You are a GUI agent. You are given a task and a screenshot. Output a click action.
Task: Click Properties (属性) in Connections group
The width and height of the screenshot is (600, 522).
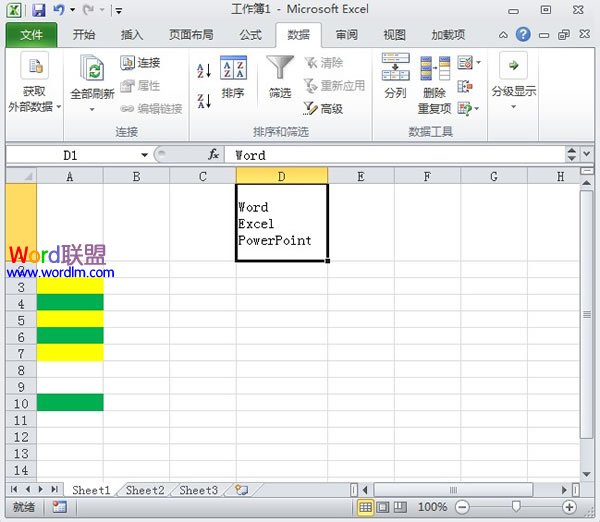(x=140, y=85)
